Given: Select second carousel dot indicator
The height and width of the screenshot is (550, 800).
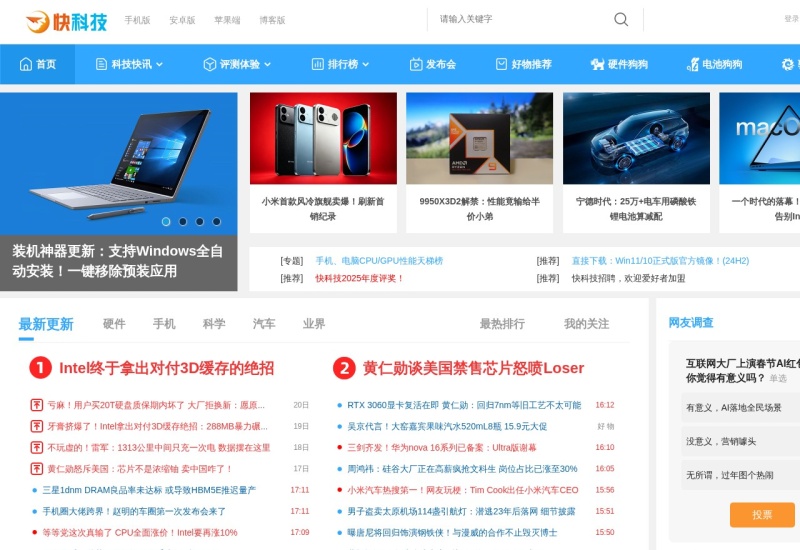Looking at the screenshot, I should coord(183,221).
